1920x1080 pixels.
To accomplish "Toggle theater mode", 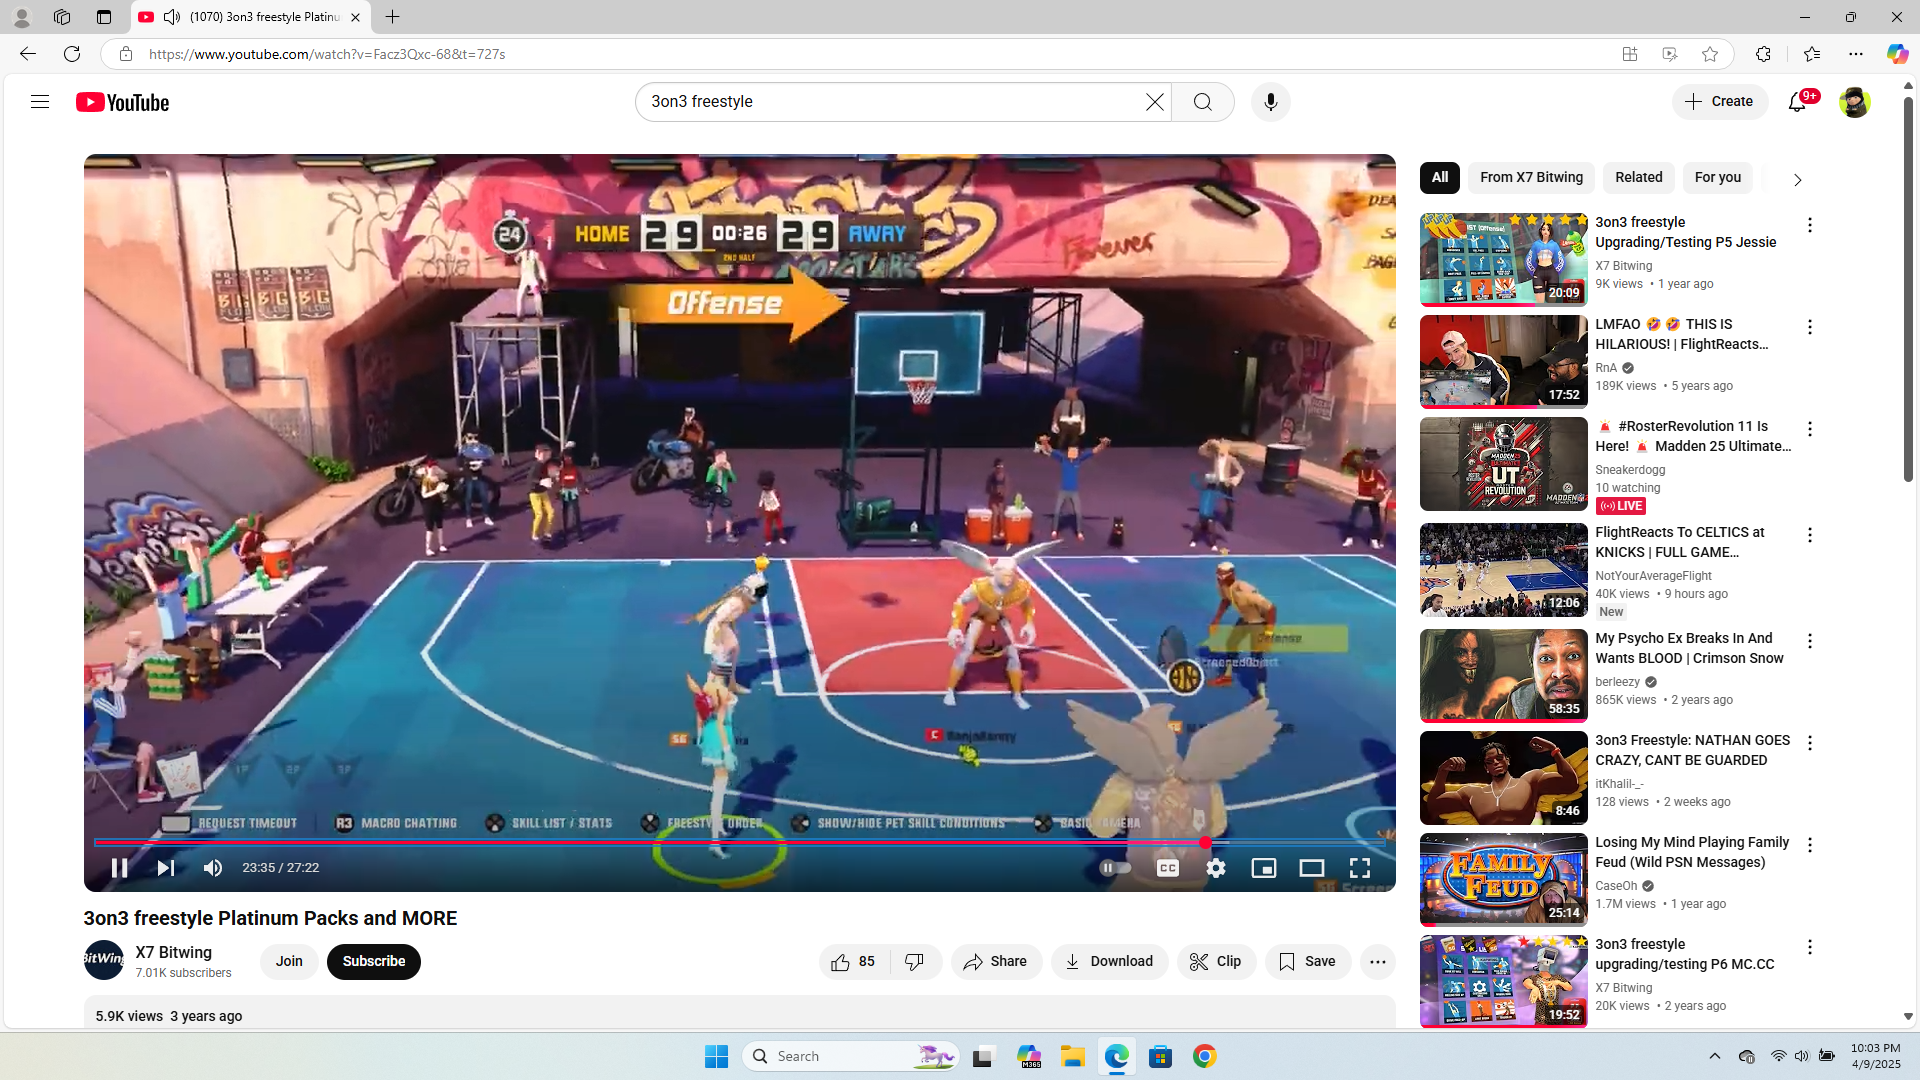I will click(1312, 868).
